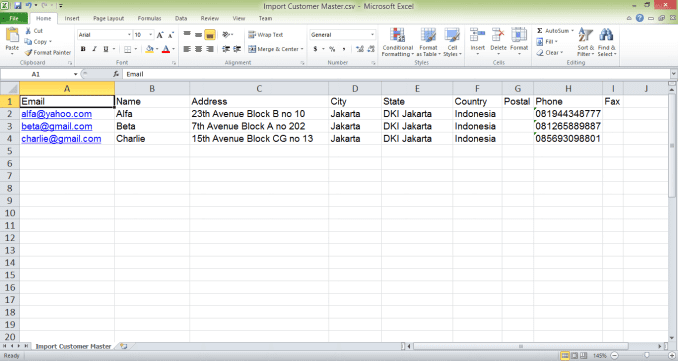Viewport: 679px width, 361px height.
Task: Align text left
Action: tap(187, 49)
